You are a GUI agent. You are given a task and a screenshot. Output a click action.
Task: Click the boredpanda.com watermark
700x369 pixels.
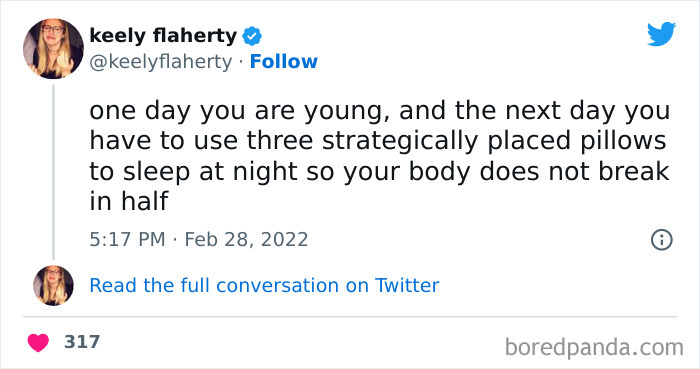click(594, 348)
